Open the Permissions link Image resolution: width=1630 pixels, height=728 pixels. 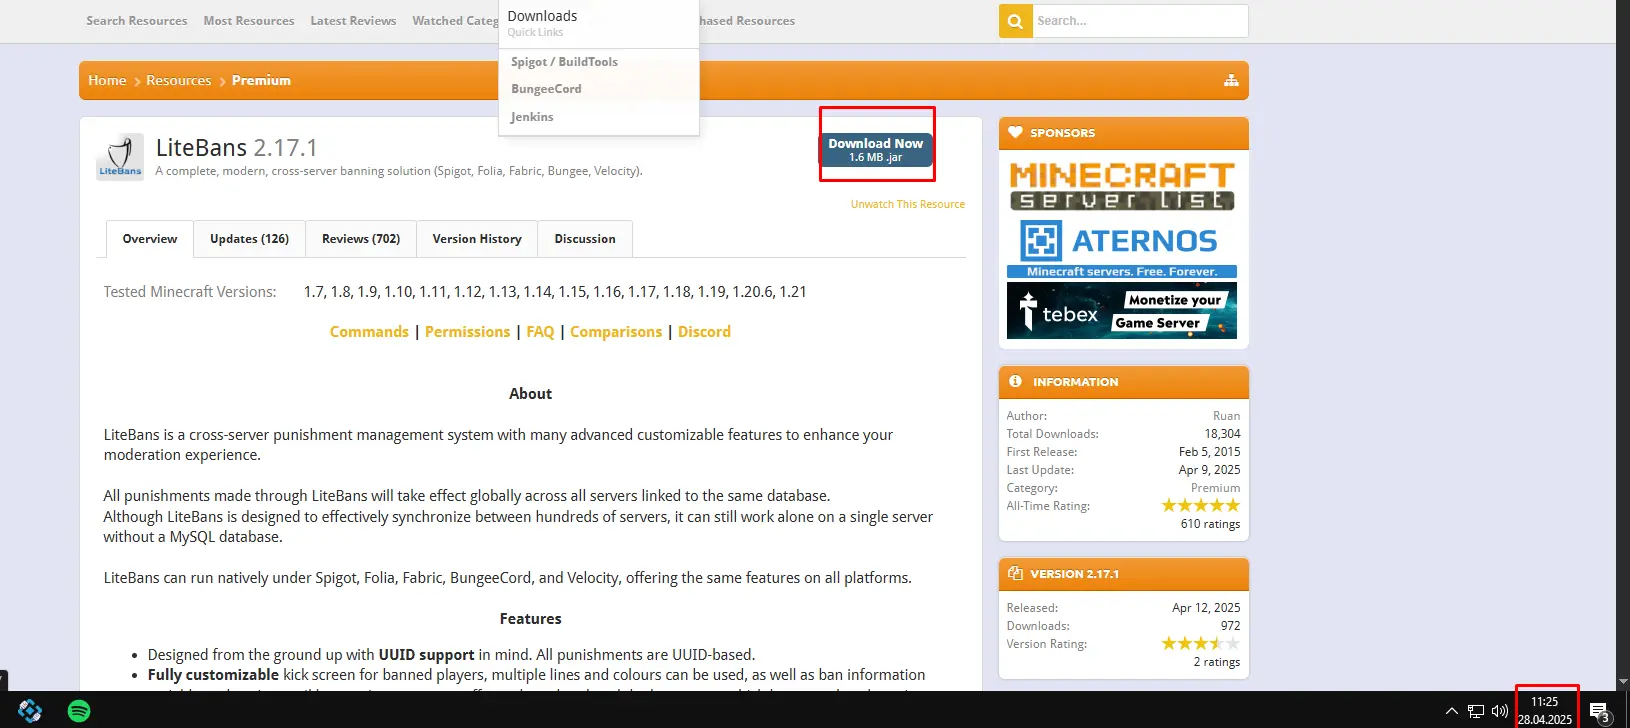(x=467, y=332)
